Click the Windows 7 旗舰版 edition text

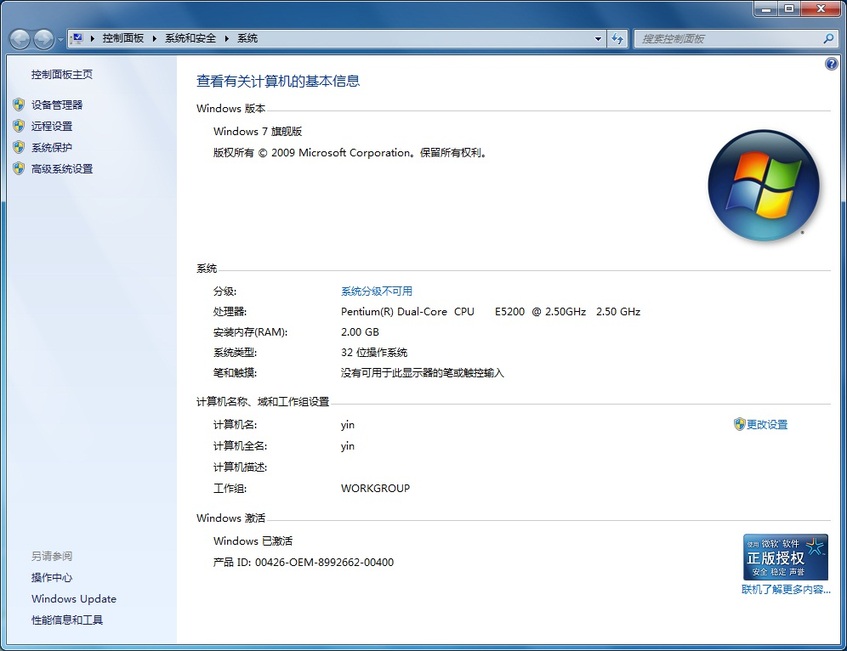click(258, 131)
